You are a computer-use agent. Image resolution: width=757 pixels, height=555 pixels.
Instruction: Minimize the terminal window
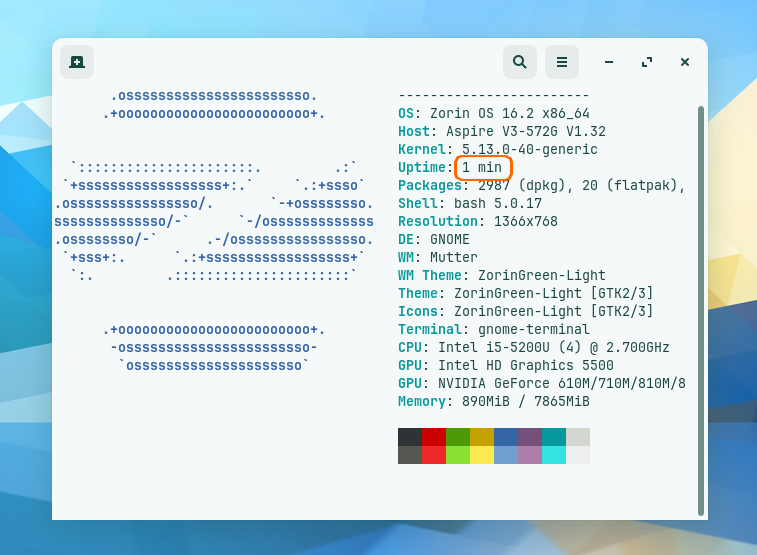coord(608,62)
